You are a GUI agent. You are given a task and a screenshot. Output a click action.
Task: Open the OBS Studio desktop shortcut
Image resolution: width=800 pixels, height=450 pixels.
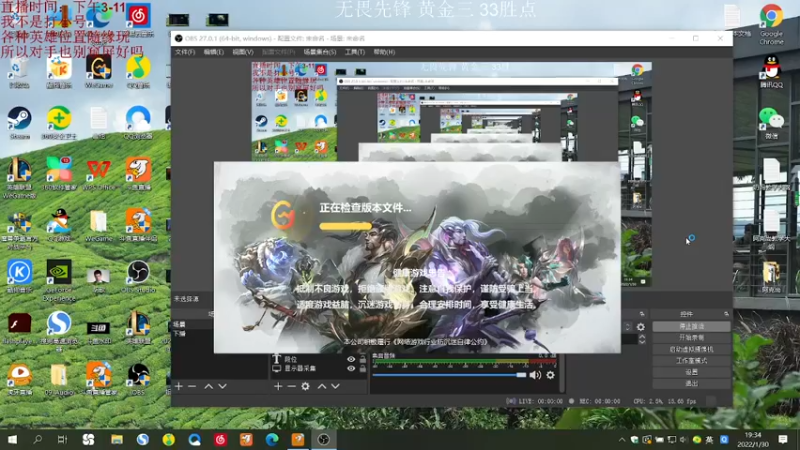click(x=138, y=277)
